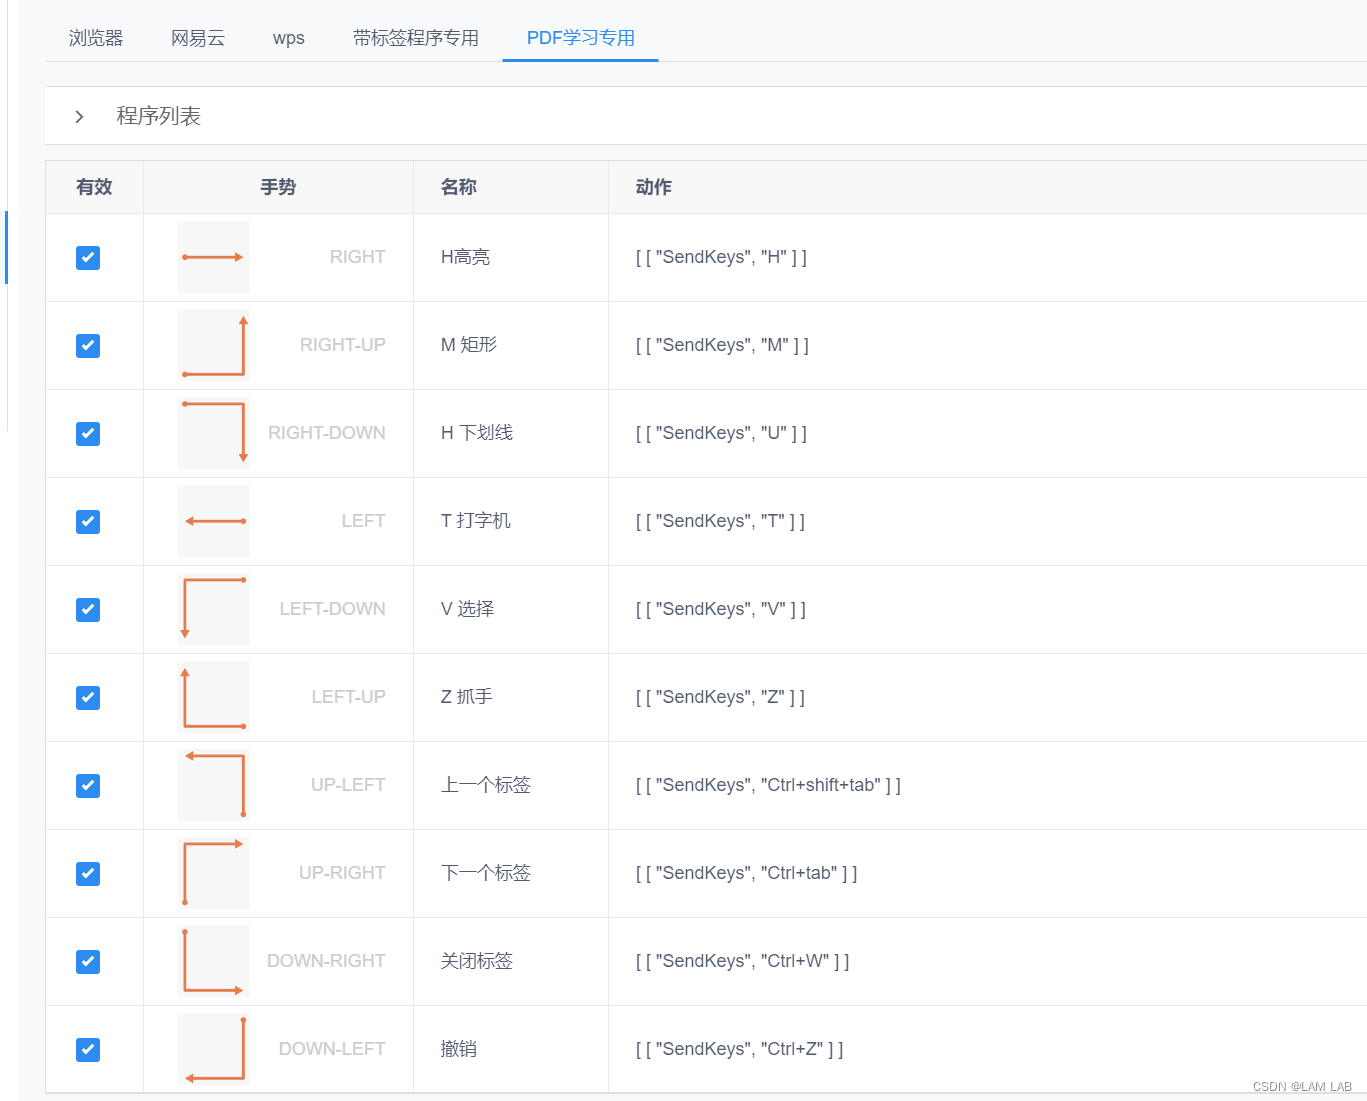
Task: Select the DOWN-RIGHT gesture arrow icon
Action: [214, 961]
